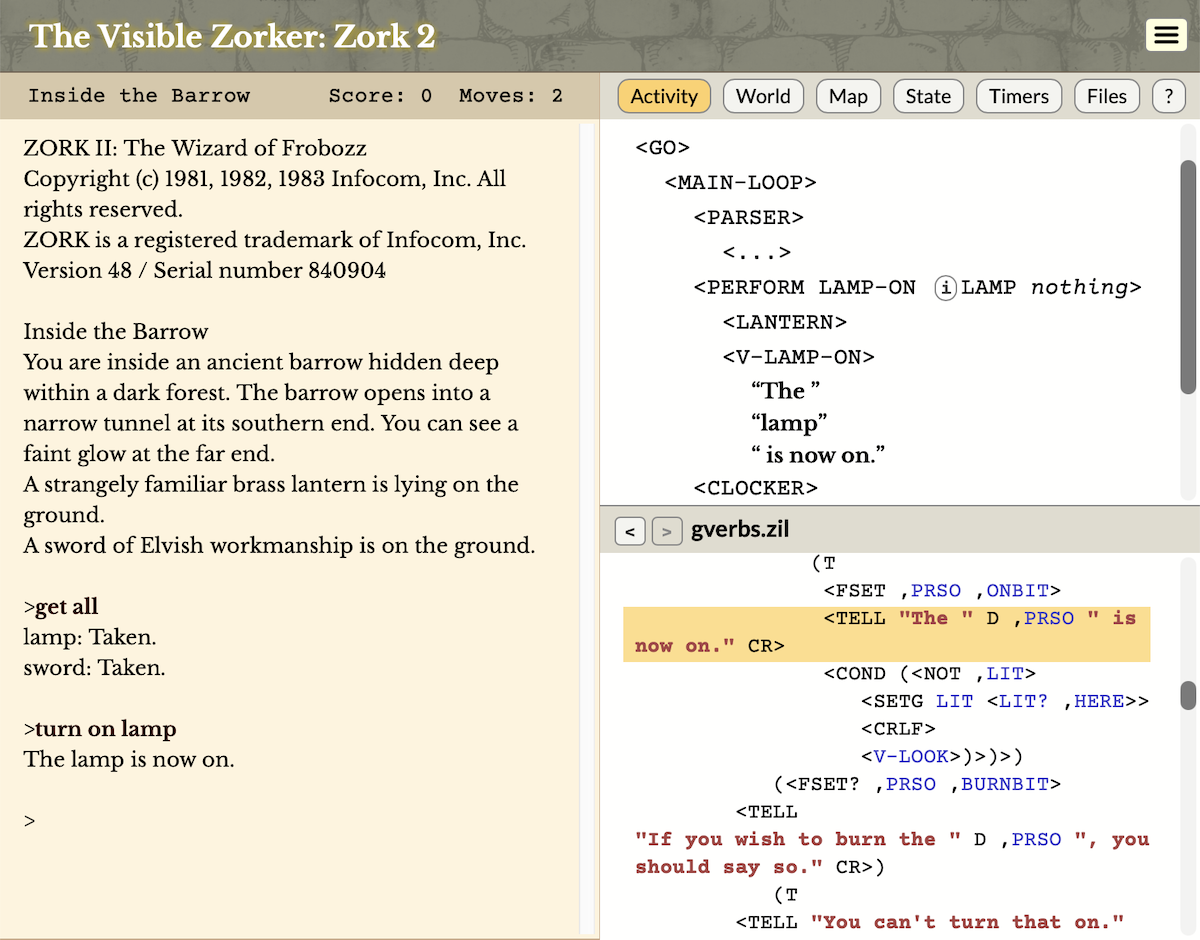
Task: Click the "turn on lamp" command line
Action: [x=99, y=729]
